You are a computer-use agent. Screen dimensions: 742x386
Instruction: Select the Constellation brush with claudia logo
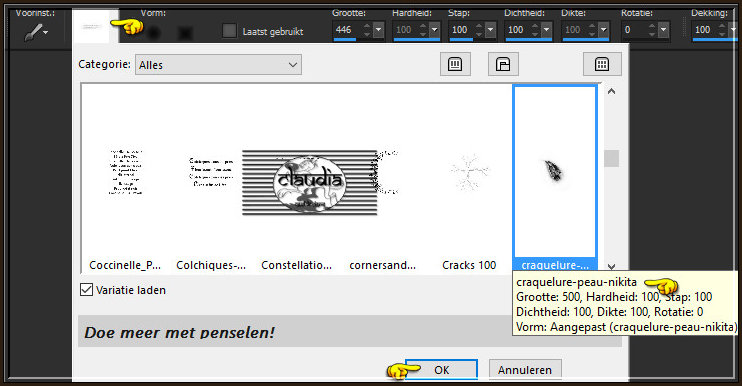coord(309,182)
